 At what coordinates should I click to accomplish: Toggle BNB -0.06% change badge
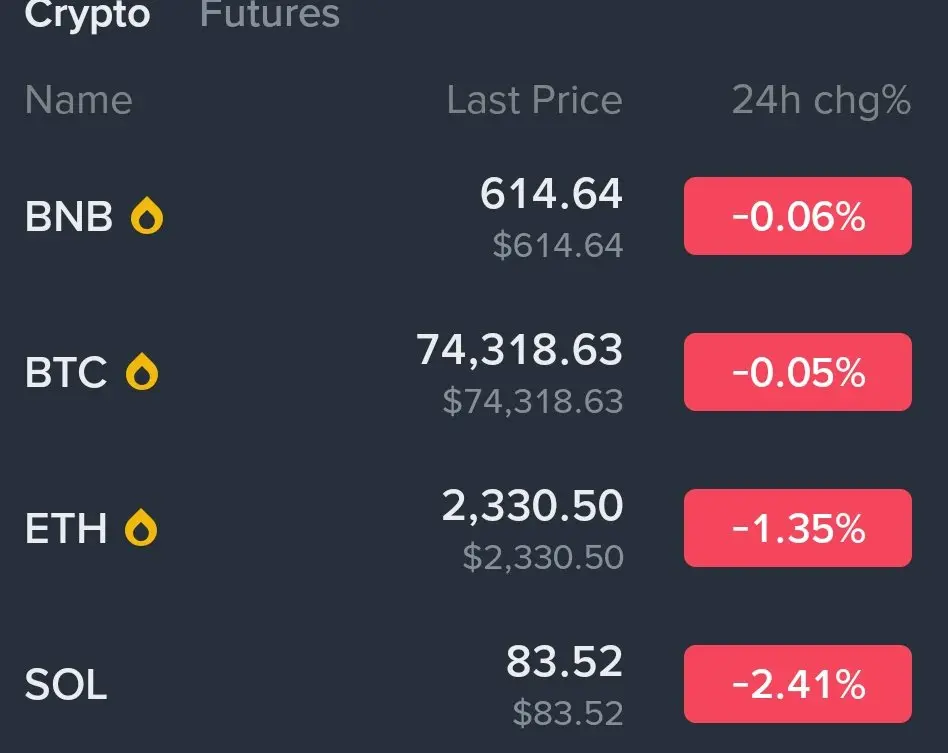(797, 216)
